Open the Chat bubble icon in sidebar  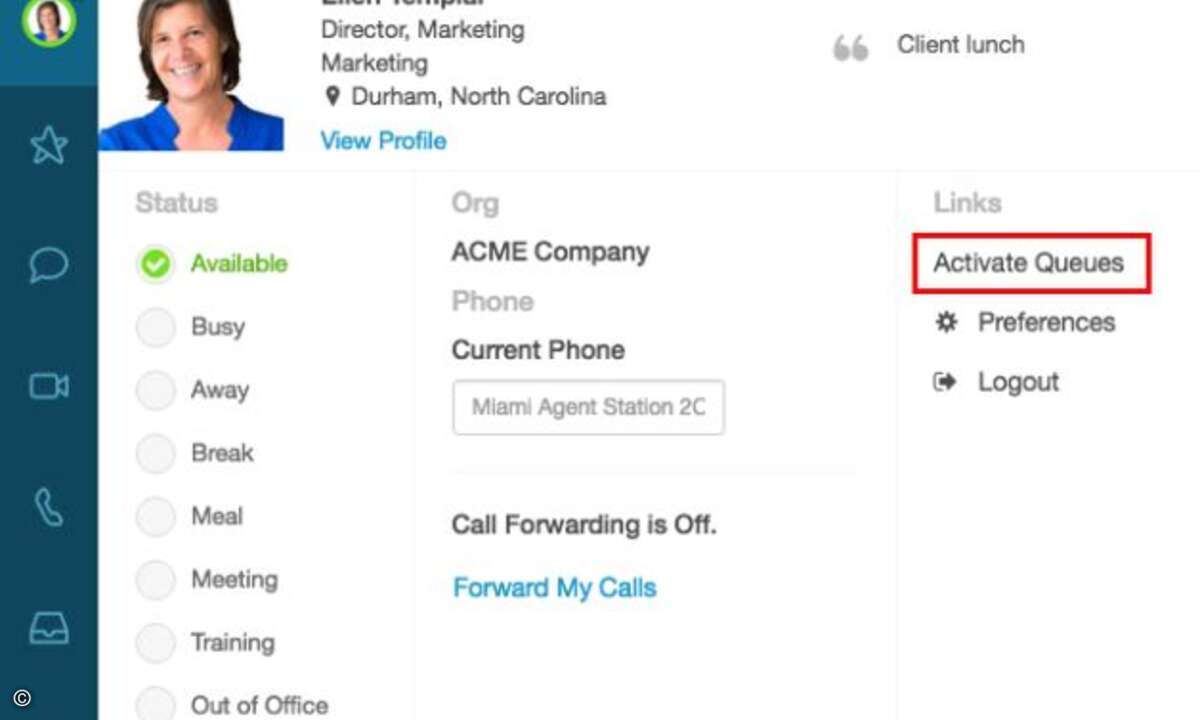(48, 265)
